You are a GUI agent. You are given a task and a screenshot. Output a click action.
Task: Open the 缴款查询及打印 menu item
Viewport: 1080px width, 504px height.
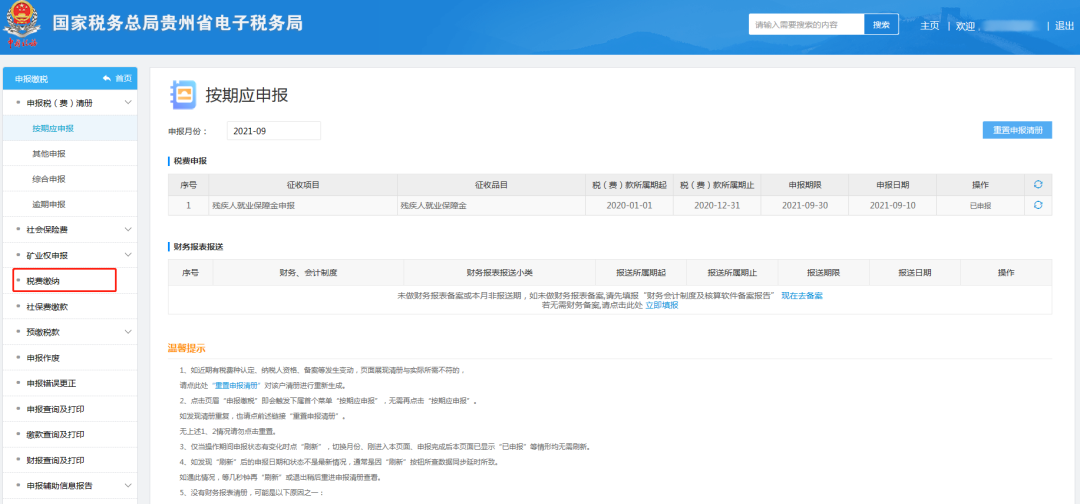pyautogui.click(x=55, y=434)
